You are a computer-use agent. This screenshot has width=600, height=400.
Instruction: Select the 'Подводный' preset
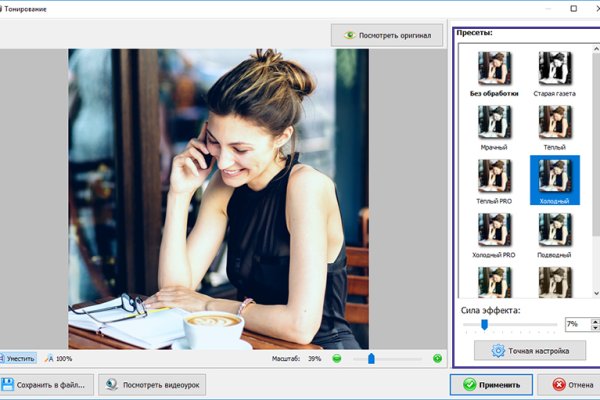click(555, 230)
